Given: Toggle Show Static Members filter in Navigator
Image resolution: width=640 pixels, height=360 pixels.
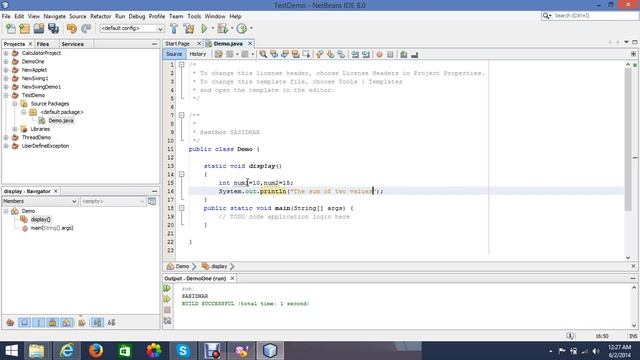Looking at the screenshot, I should (39, 322).
